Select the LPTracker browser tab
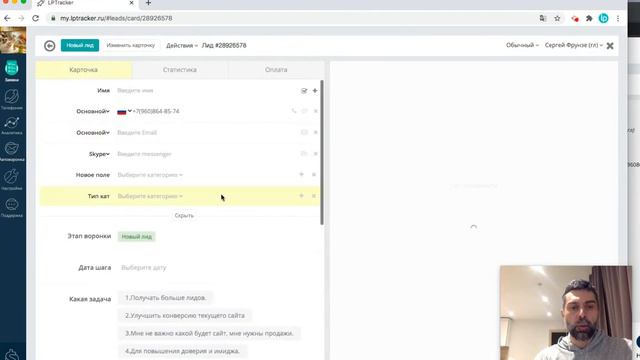Image resolution: width=640 pixels, height=360 pixels. [x=85, y=3]
